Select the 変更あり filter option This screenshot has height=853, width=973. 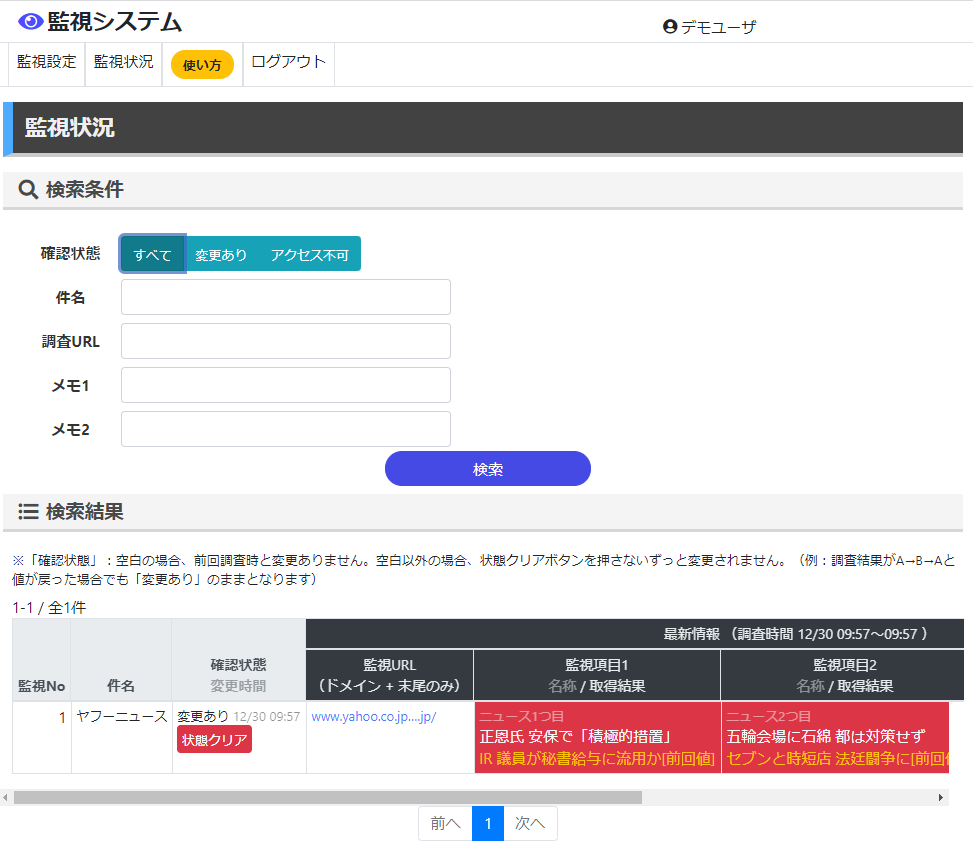(x=221, y=254)
